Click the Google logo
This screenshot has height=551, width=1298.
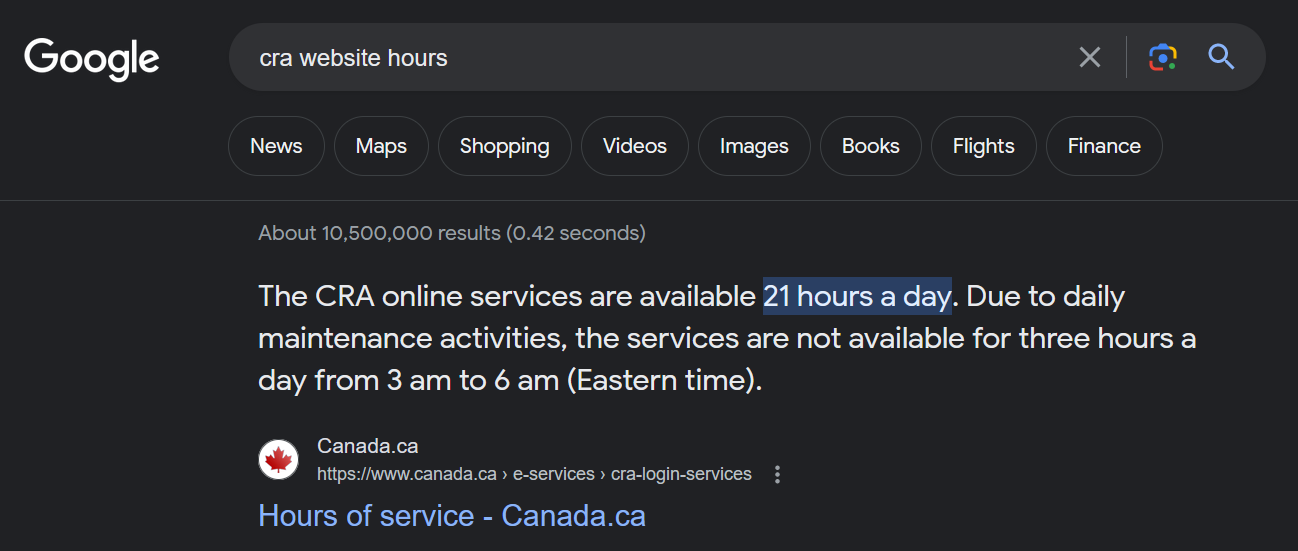point(92,58)
